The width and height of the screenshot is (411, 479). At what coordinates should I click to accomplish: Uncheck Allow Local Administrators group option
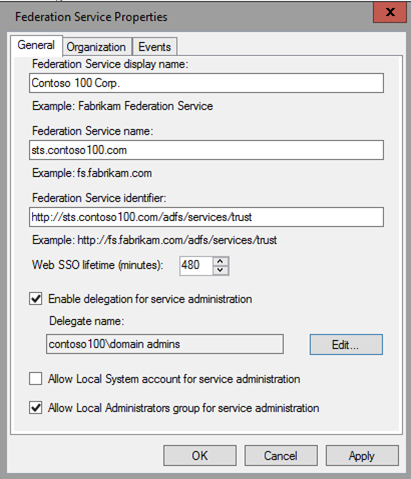click(x=36, y=408)
